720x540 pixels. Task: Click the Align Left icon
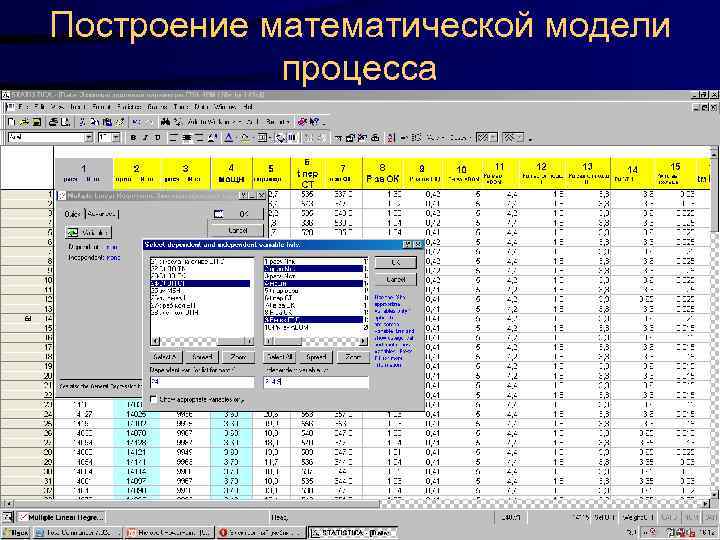174,137
